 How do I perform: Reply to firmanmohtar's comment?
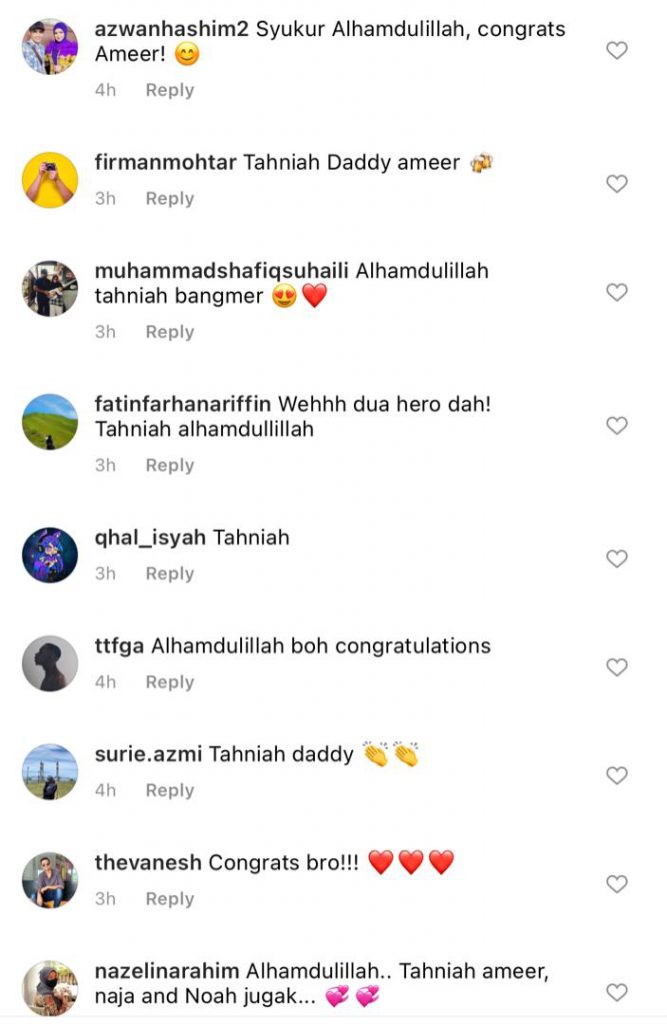tap(170, 199)
